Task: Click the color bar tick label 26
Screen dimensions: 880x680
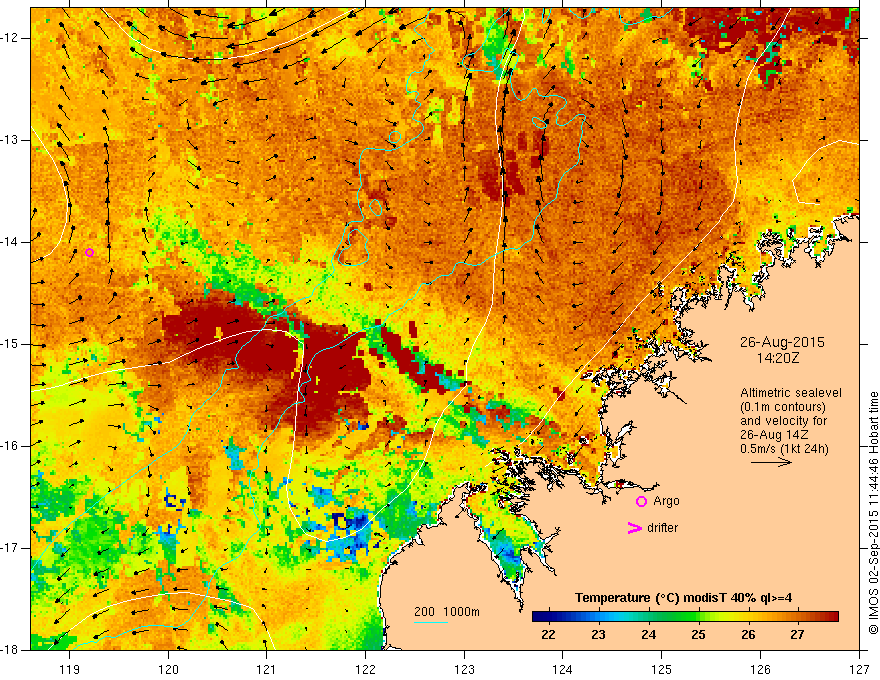Action: [748, 635]
